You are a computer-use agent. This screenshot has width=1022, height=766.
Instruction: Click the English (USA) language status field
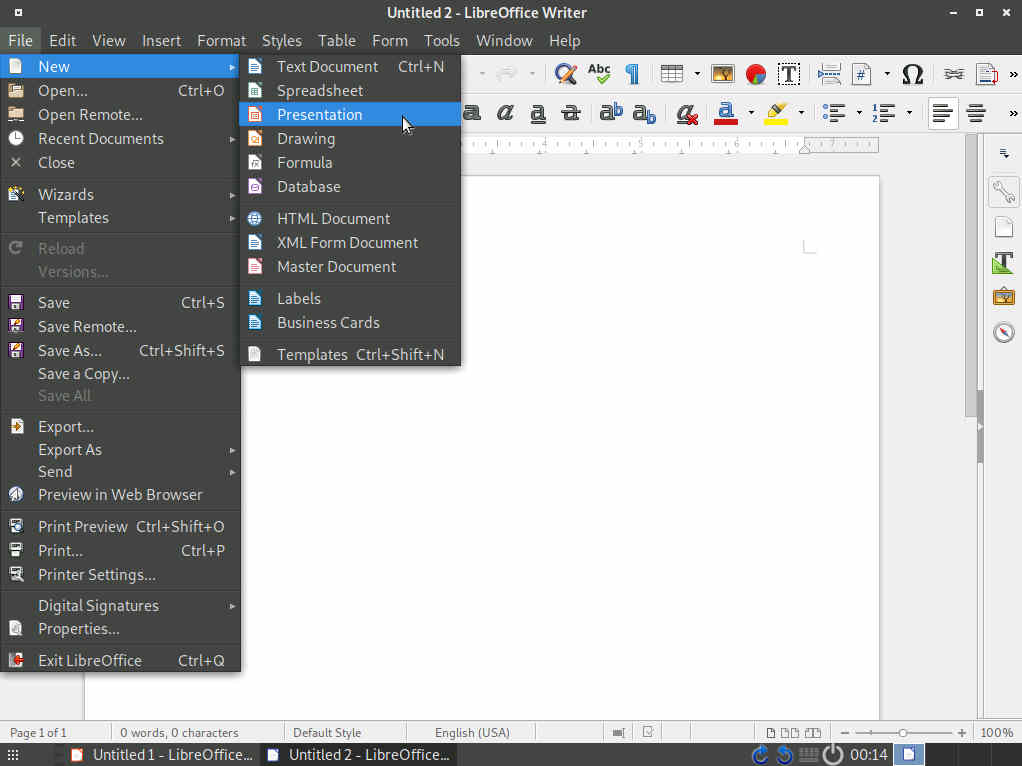[x=472, y=733]
